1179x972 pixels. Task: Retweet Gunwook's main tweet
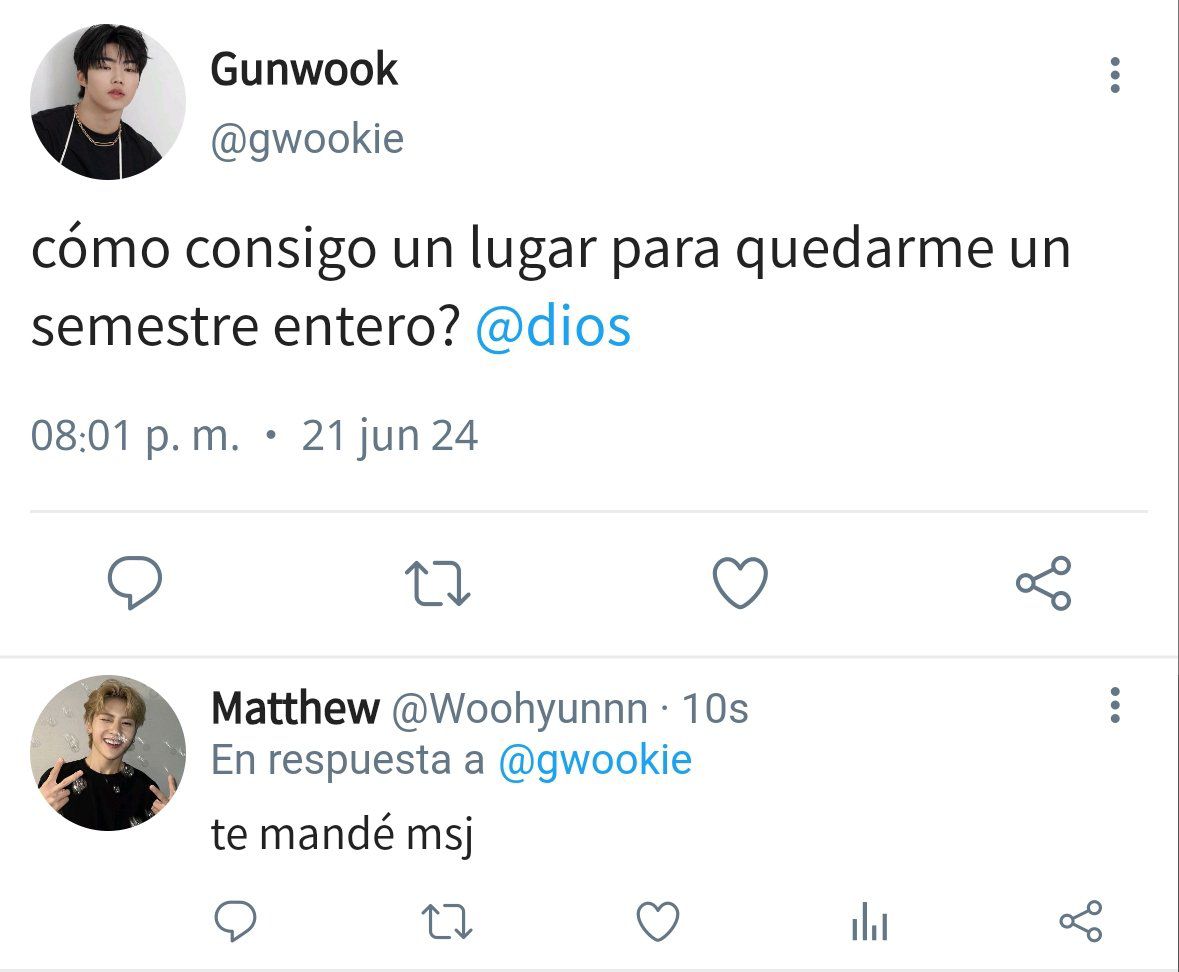[438, 583]
